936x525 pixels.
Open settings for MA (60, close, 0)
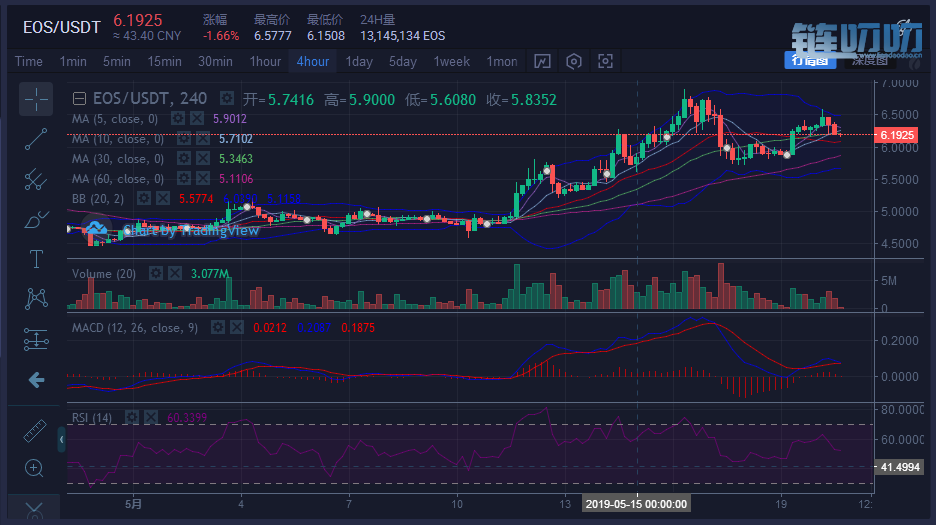(x=183, y=178)
